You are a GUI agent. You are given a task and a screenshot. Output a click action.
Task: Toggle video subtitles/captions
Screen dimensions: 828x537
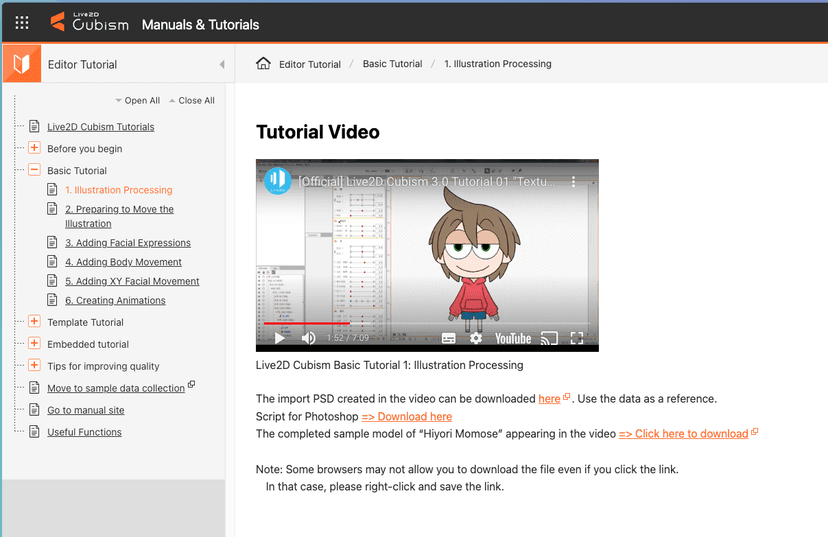[x=449, y=338]
